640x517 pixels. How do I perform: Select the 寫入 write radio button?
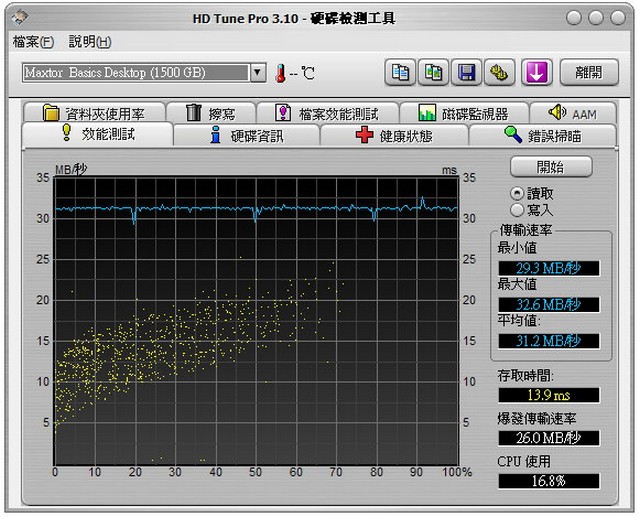517,210
